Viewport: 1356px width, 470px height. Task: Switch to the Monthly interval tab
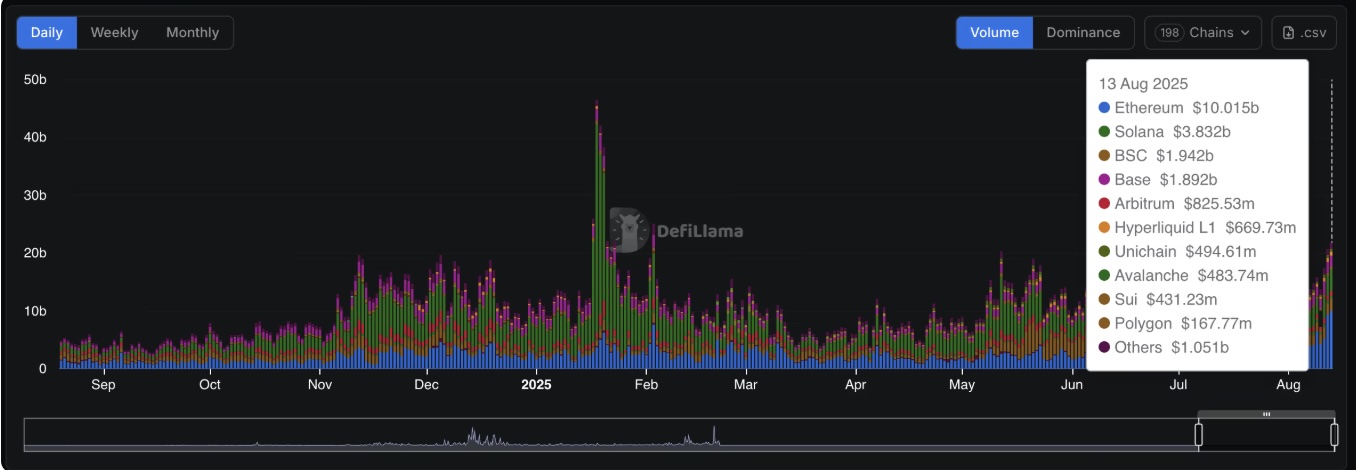tap(192, 32)
